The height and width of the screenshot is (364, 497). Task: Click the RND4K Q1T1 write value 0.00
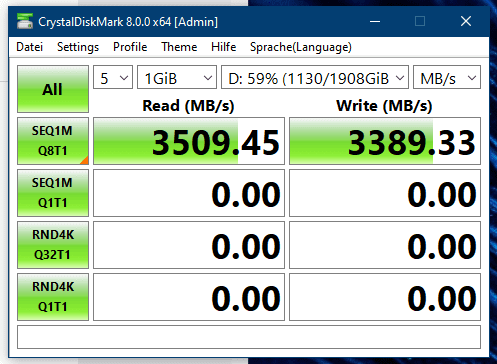[x=385, y=297]
